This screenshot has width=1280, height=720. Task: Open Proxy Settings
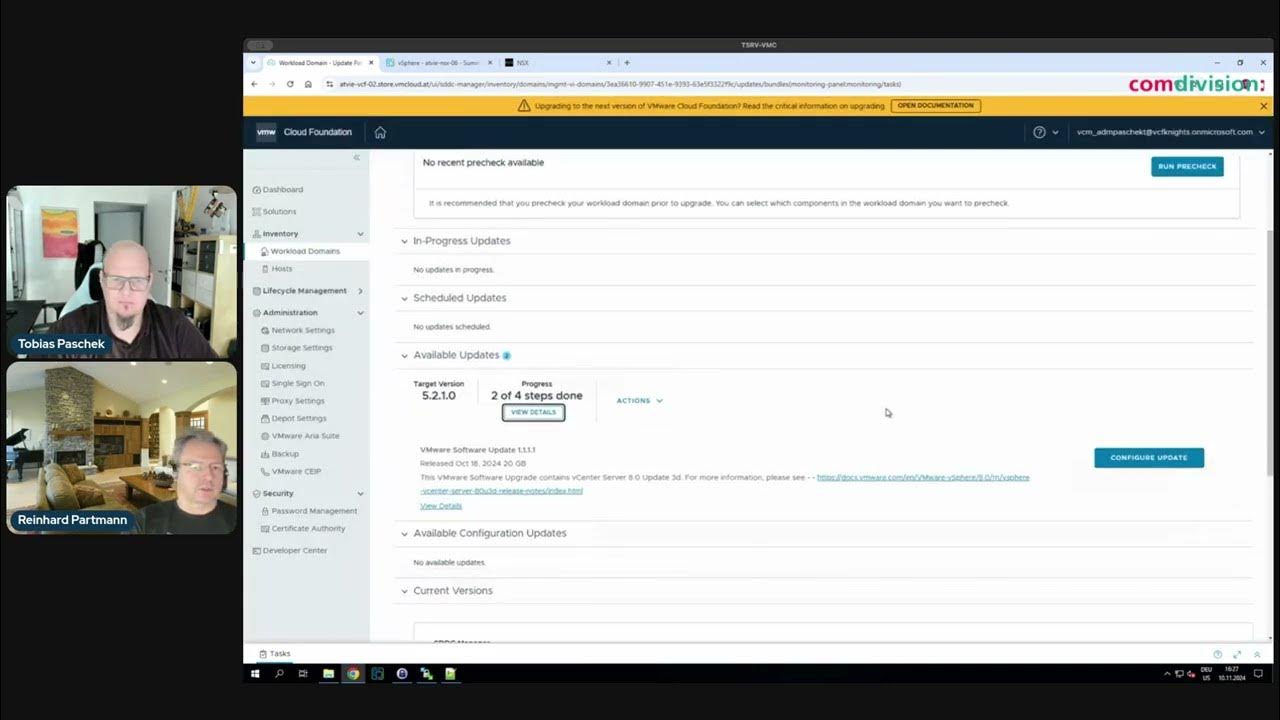tap(298, 401)
